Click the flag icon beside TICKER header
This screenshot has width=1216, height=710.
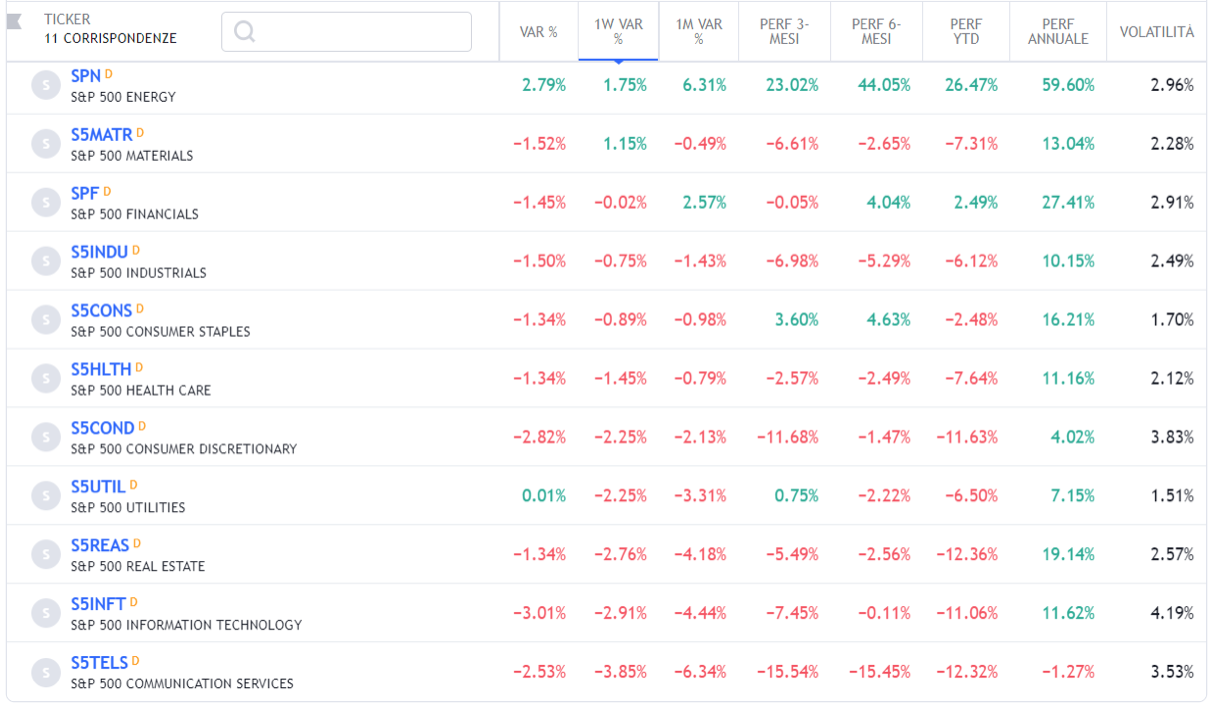15,22
